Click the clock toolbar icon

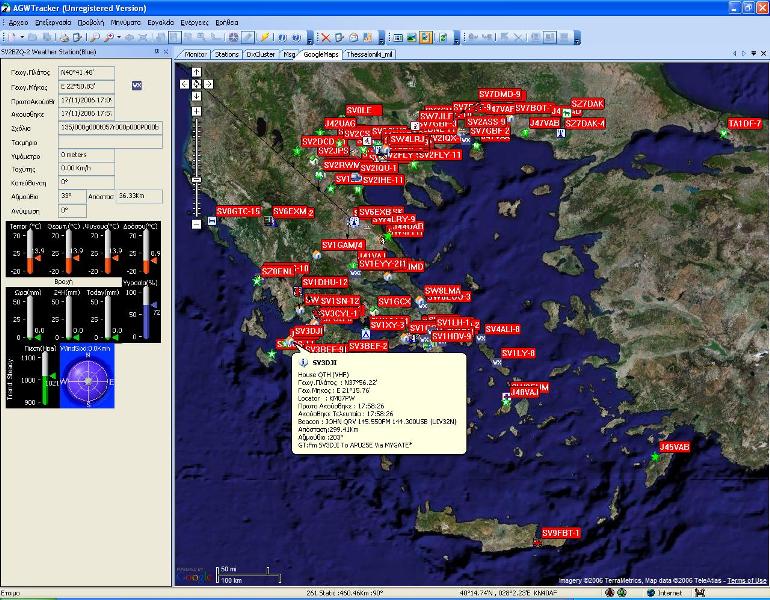(354, 37)
